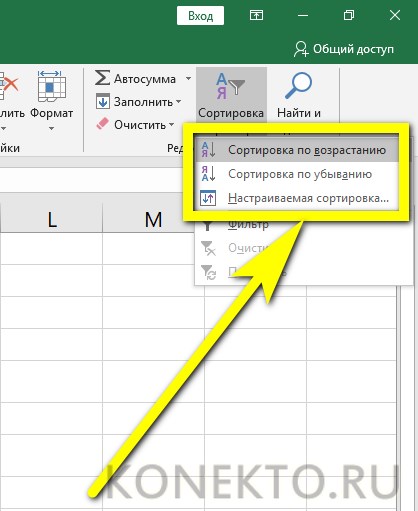Click the delete cells icon
Screen dimensions: 418x511
(9, 87)
